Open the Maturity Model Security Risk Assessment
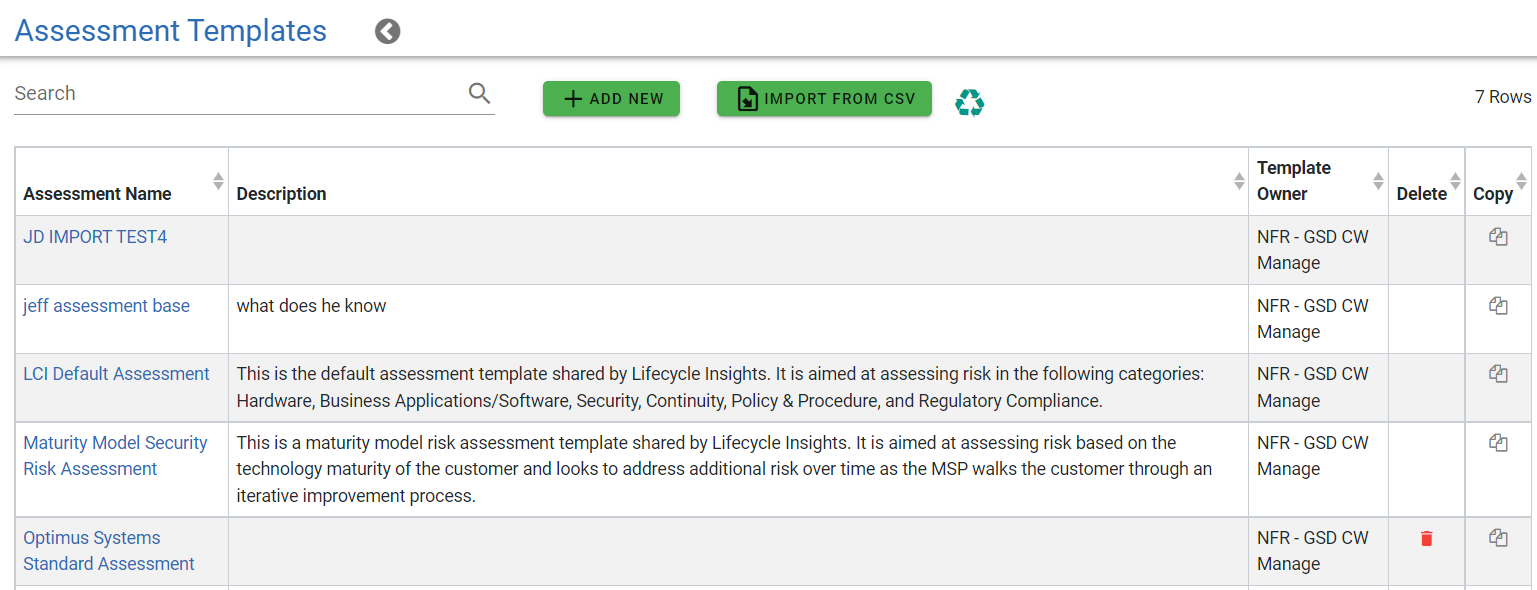 click(x=115, y=455)
